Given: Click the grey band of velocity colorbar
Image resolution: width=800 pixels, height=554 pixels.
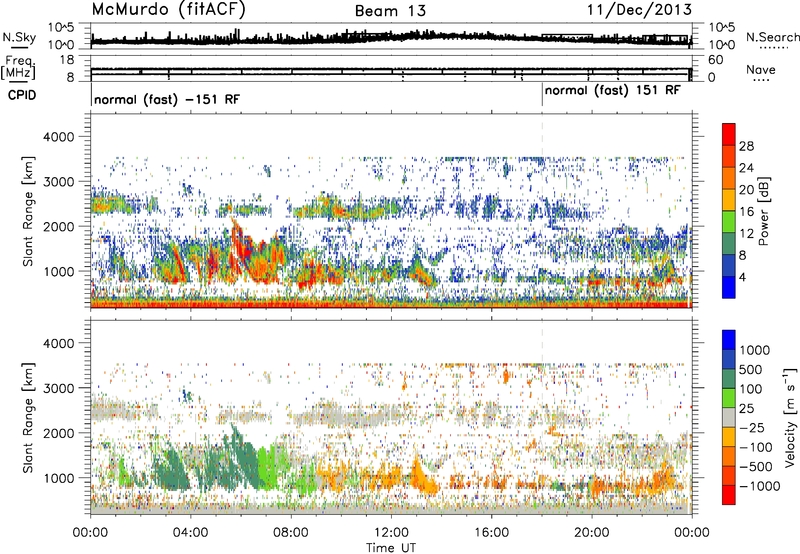Looking at the screenshot, I should (x=729, y=417).
